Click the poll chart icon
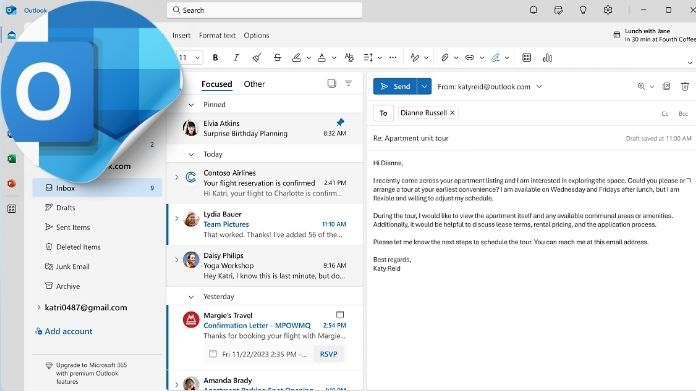This screenshot has width=696, height=391. [x=548, y=58]
